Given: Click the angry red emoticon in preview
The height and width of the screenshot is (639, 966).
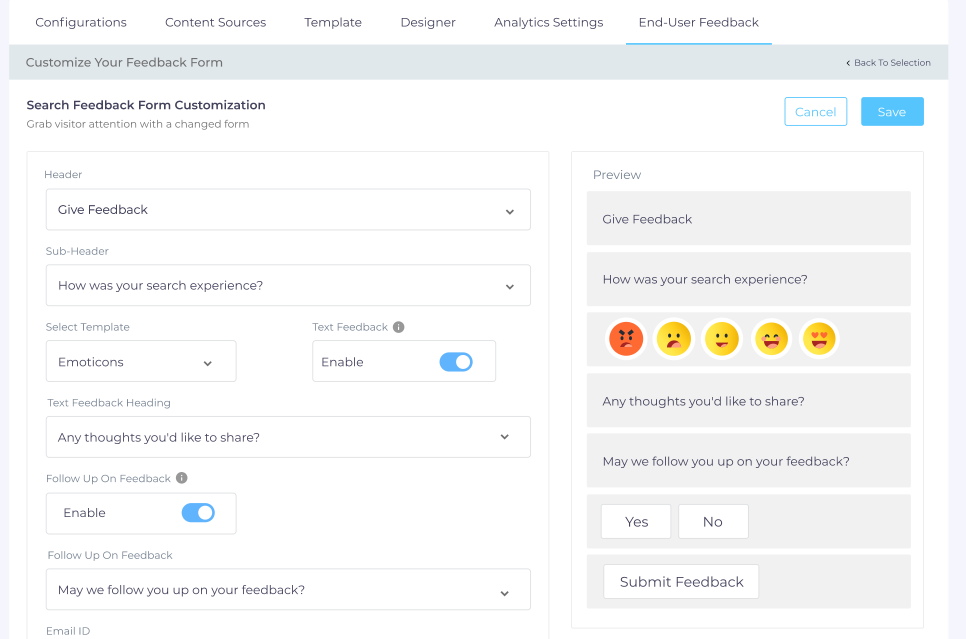Looking at the screenshot, I should (x=626, y=339).
